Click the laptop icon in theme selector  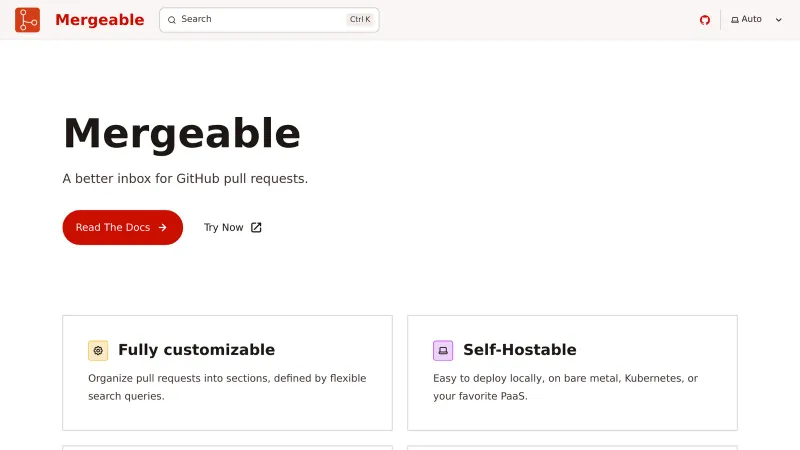click(x=735, y=20)
